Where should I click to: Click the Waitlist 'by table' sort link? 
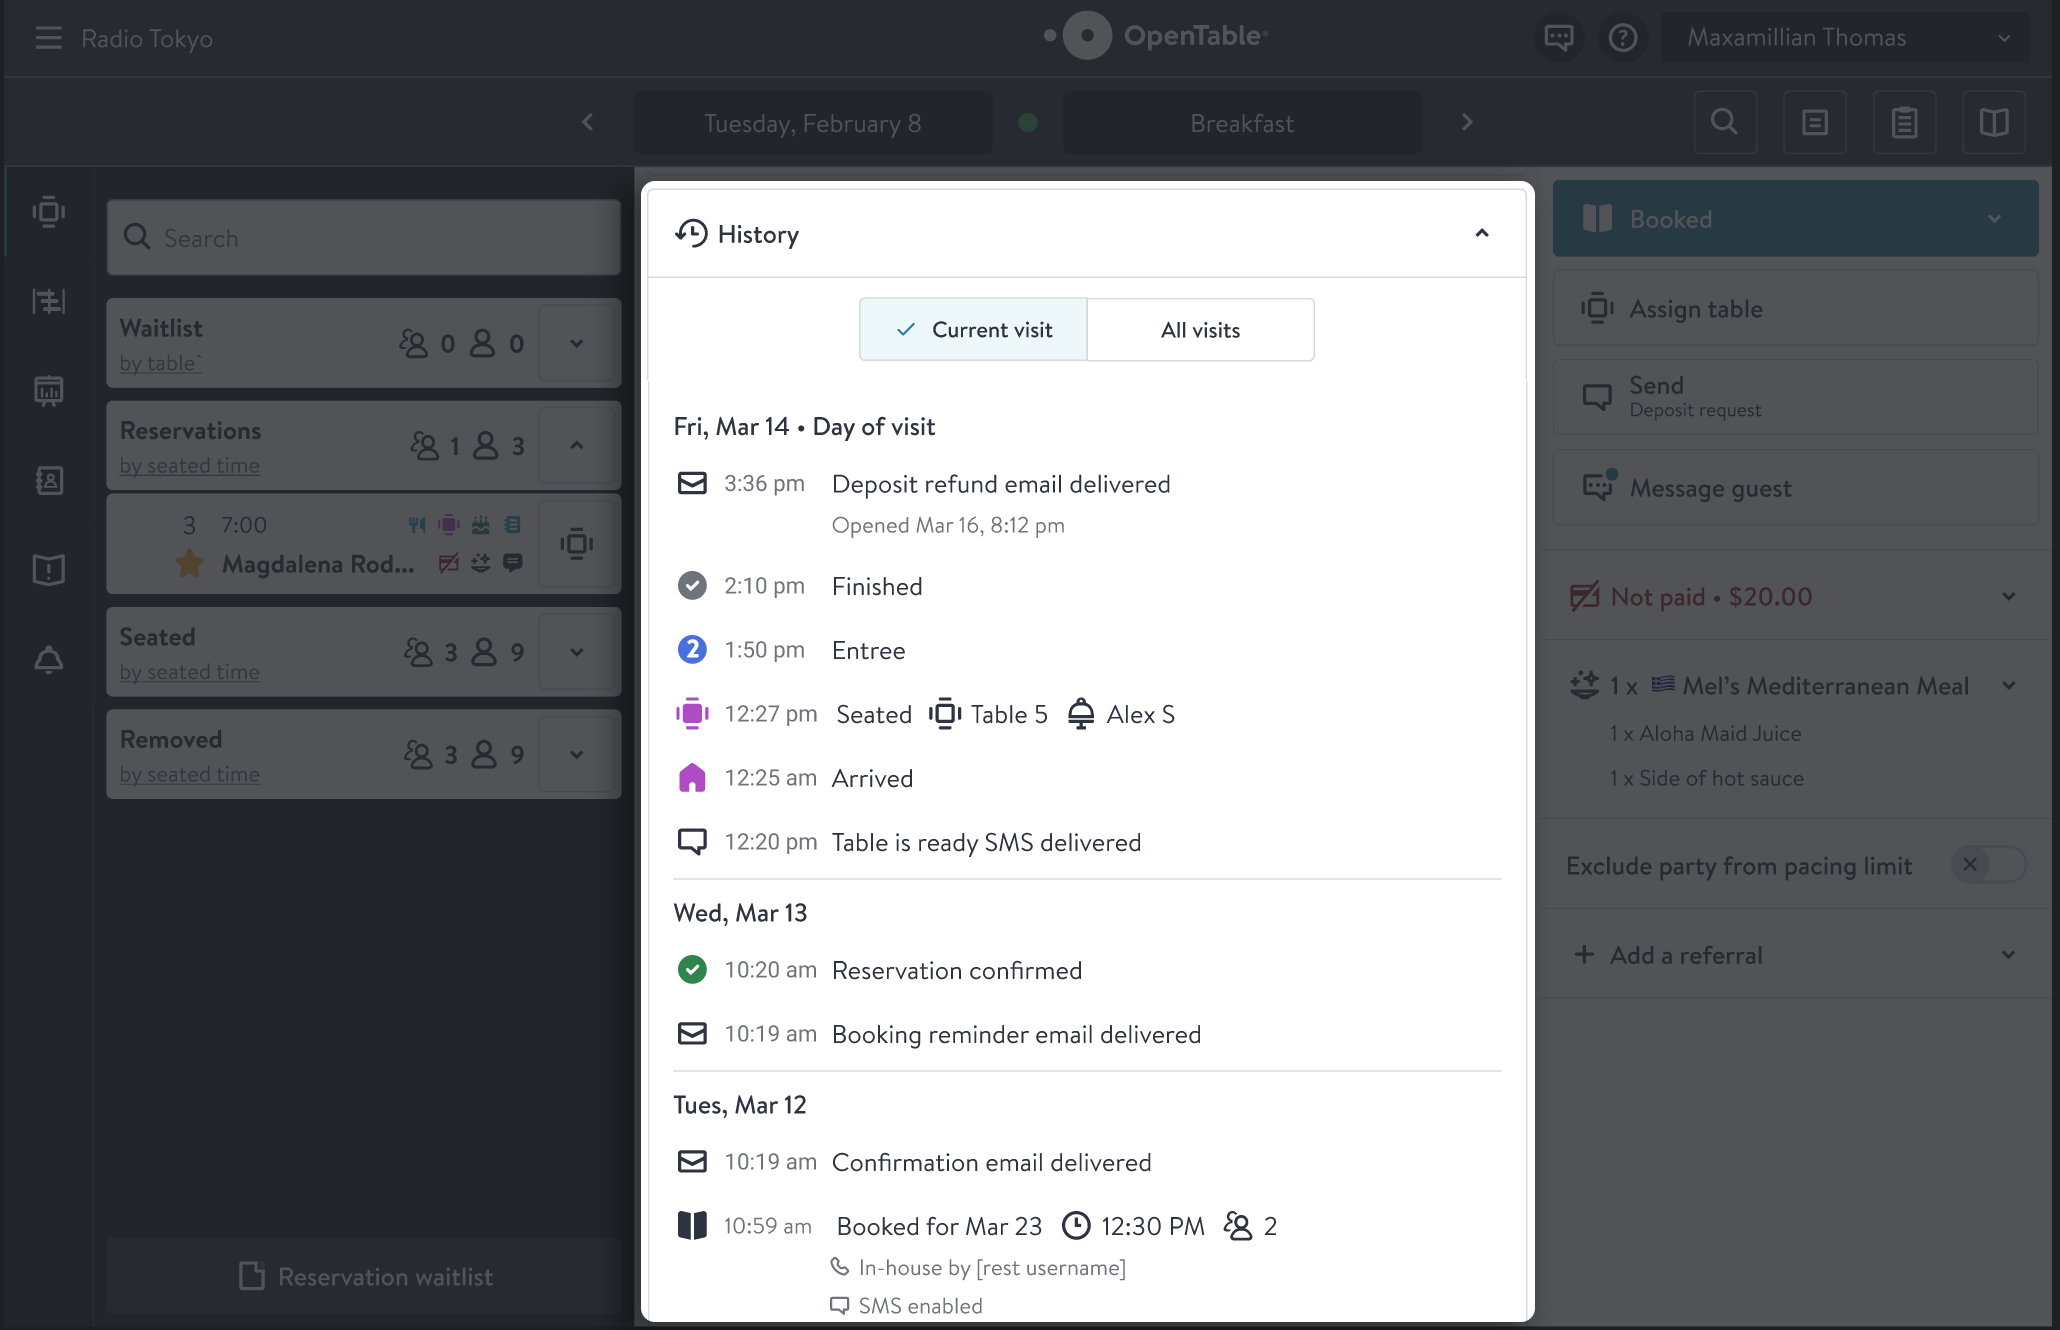click(x=160, y=363)
